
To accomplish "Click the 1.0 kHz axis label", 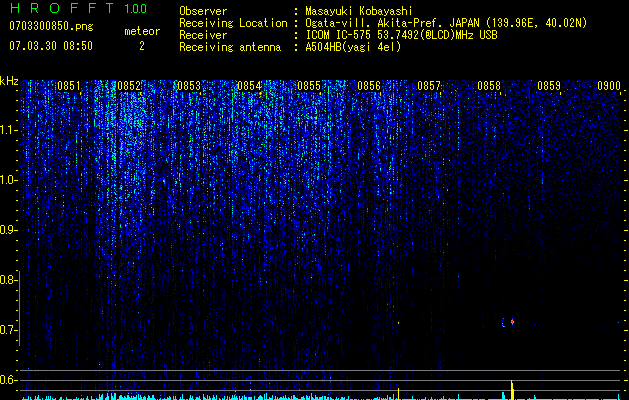I will tap(8, 180).
